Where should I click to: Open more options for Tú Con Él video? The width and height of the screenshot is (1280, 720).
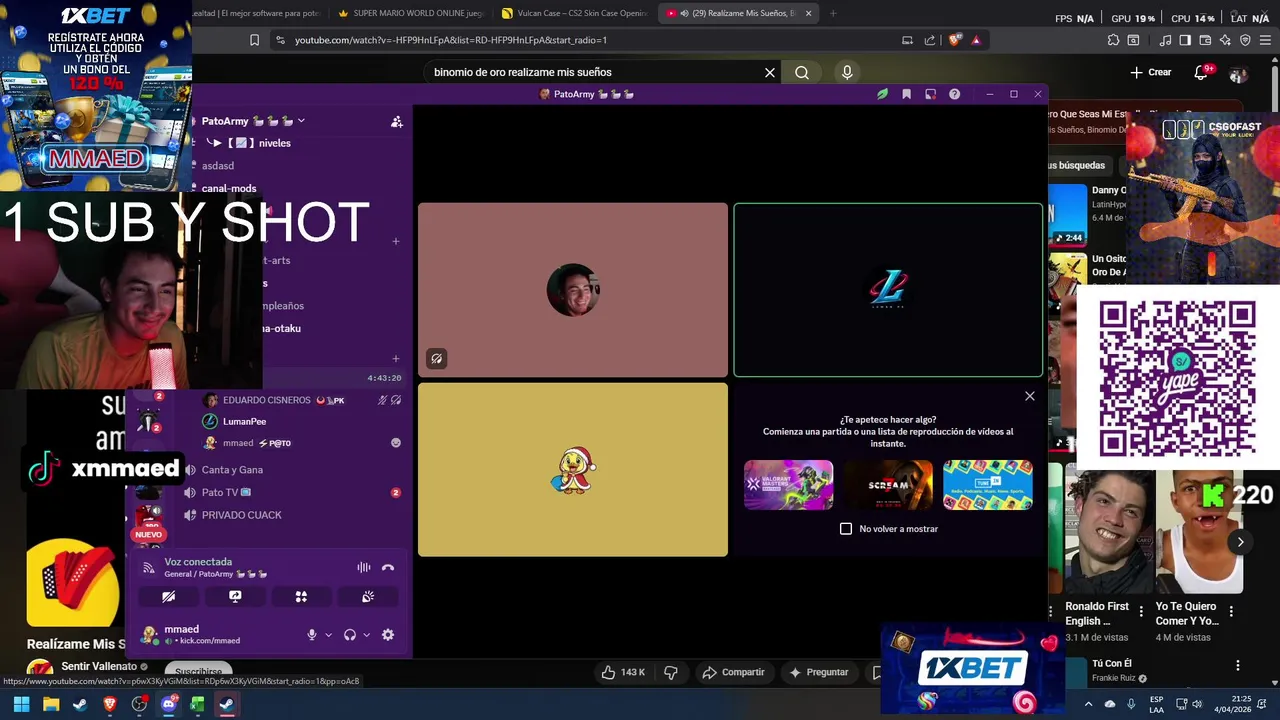[1238, 666]
